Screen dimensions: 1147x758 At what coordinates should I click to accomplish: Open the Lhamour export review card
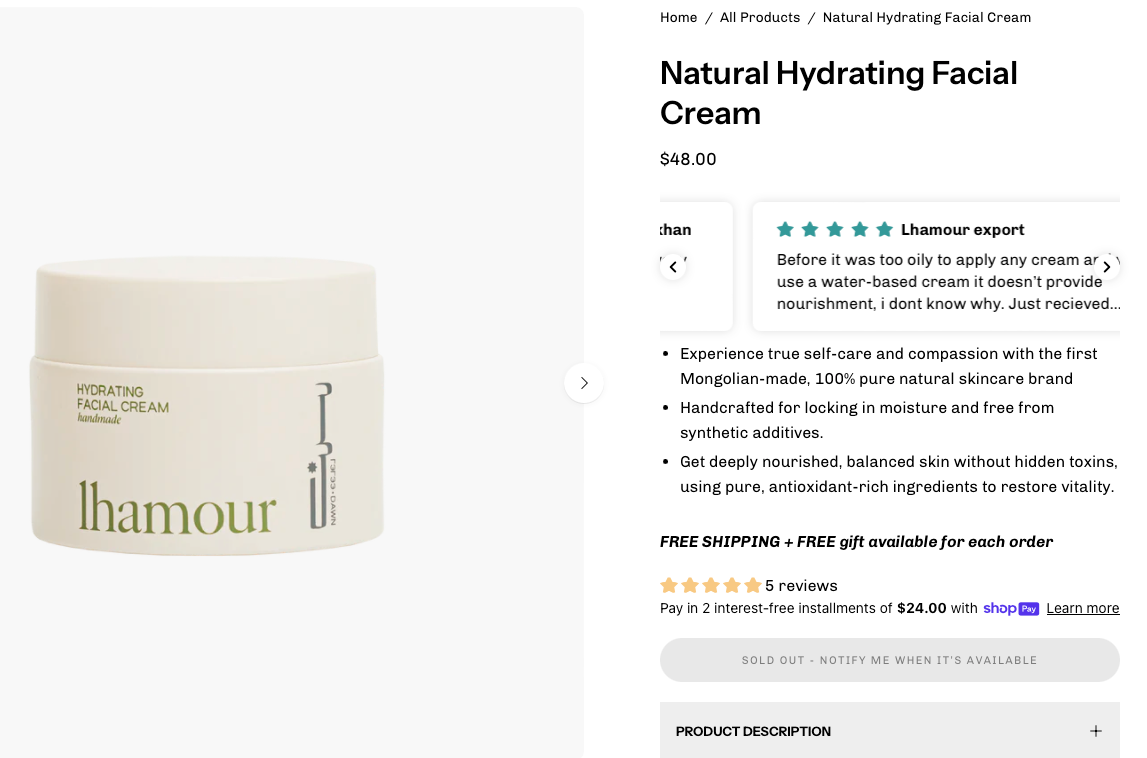point(936,266)
